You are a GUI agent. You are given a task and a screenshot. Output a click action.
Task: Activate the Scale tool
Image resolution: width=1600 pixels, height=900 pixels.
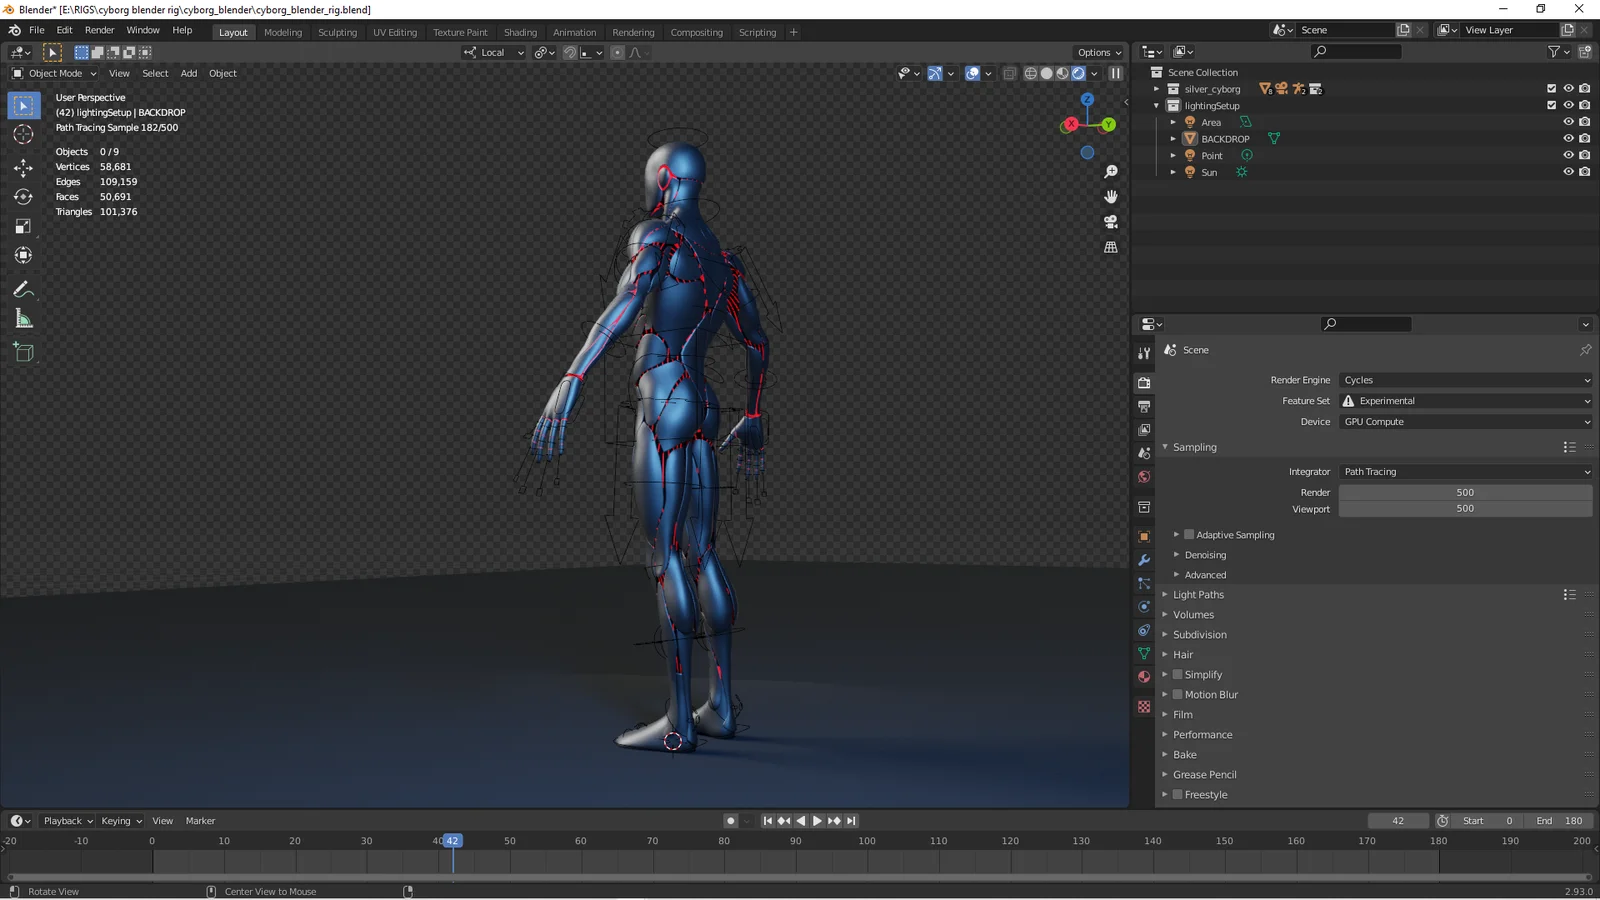point(23,226)
